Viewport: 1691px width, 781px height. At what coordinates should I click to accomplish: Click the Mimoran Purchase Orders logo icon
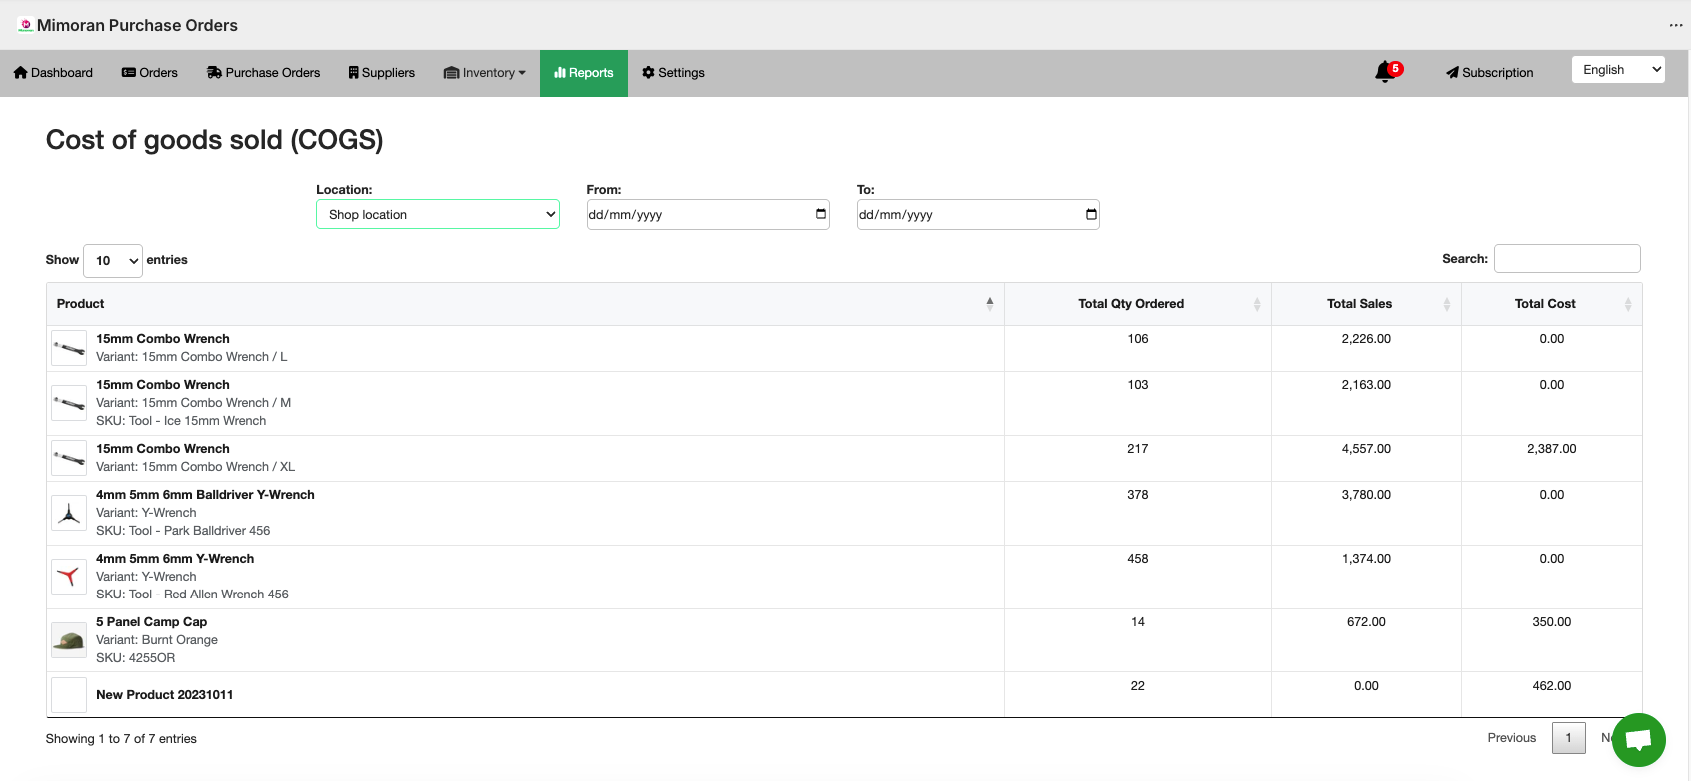(x=26, y=25)
